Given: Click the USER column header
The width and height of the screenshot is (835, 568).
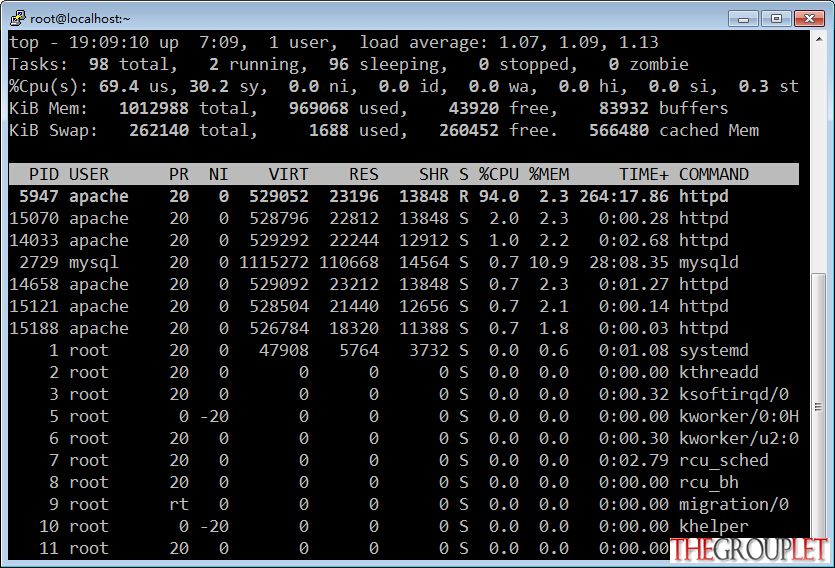Looking at the screenshot, I should coord(89,174).
